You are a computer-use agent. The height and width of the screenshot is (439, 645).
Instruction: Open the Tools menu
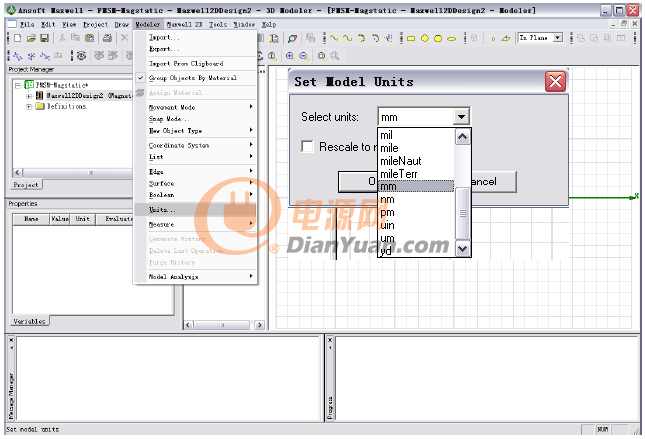click(x=218, y=24)
